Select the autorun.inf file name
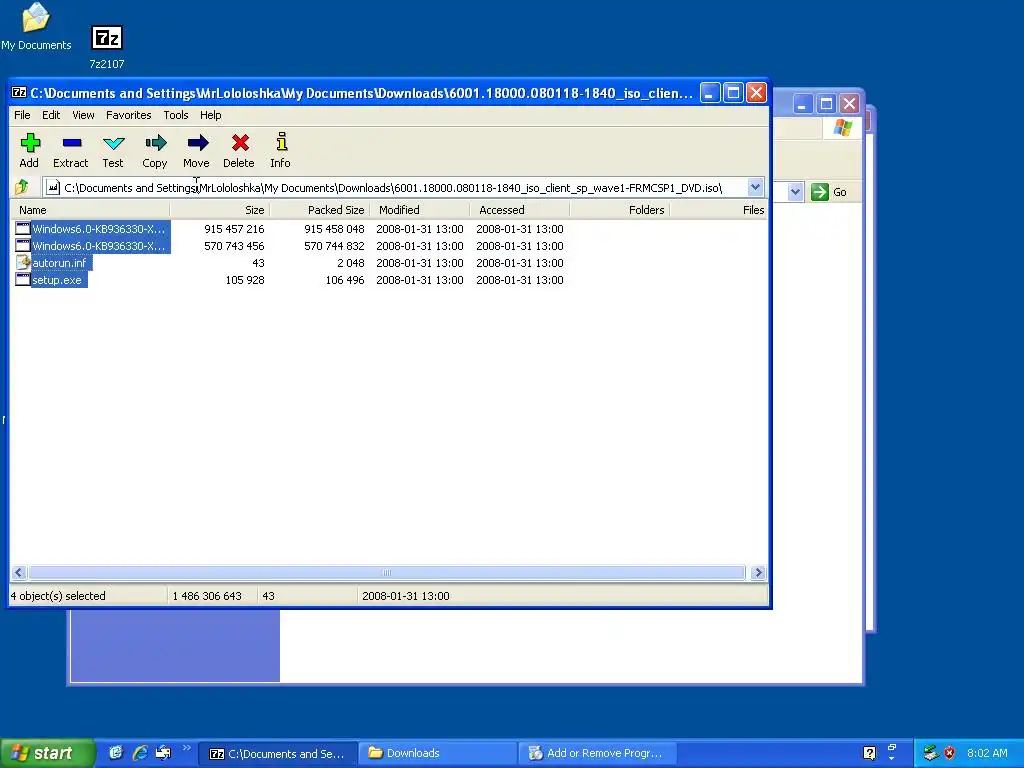The image size is (1024, 768). (x=59, y=263)
